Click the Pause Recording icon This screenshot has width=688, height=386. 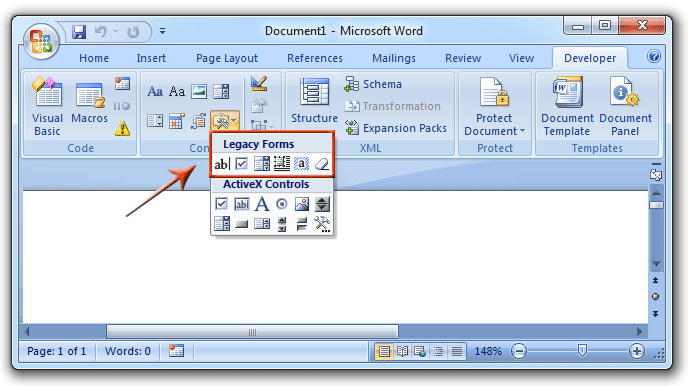coord(122,106)
